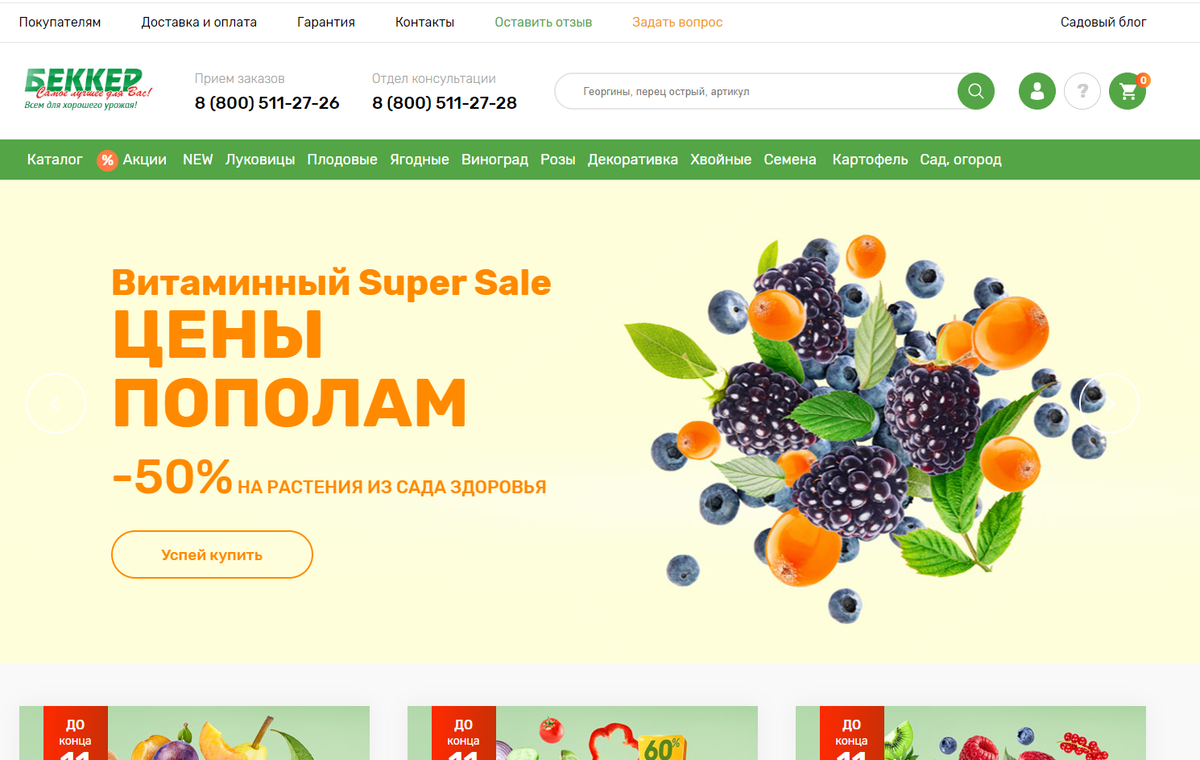The image size is (1200, 760).
Task: Open the user account profile icon
Action: pos(1037,92)
